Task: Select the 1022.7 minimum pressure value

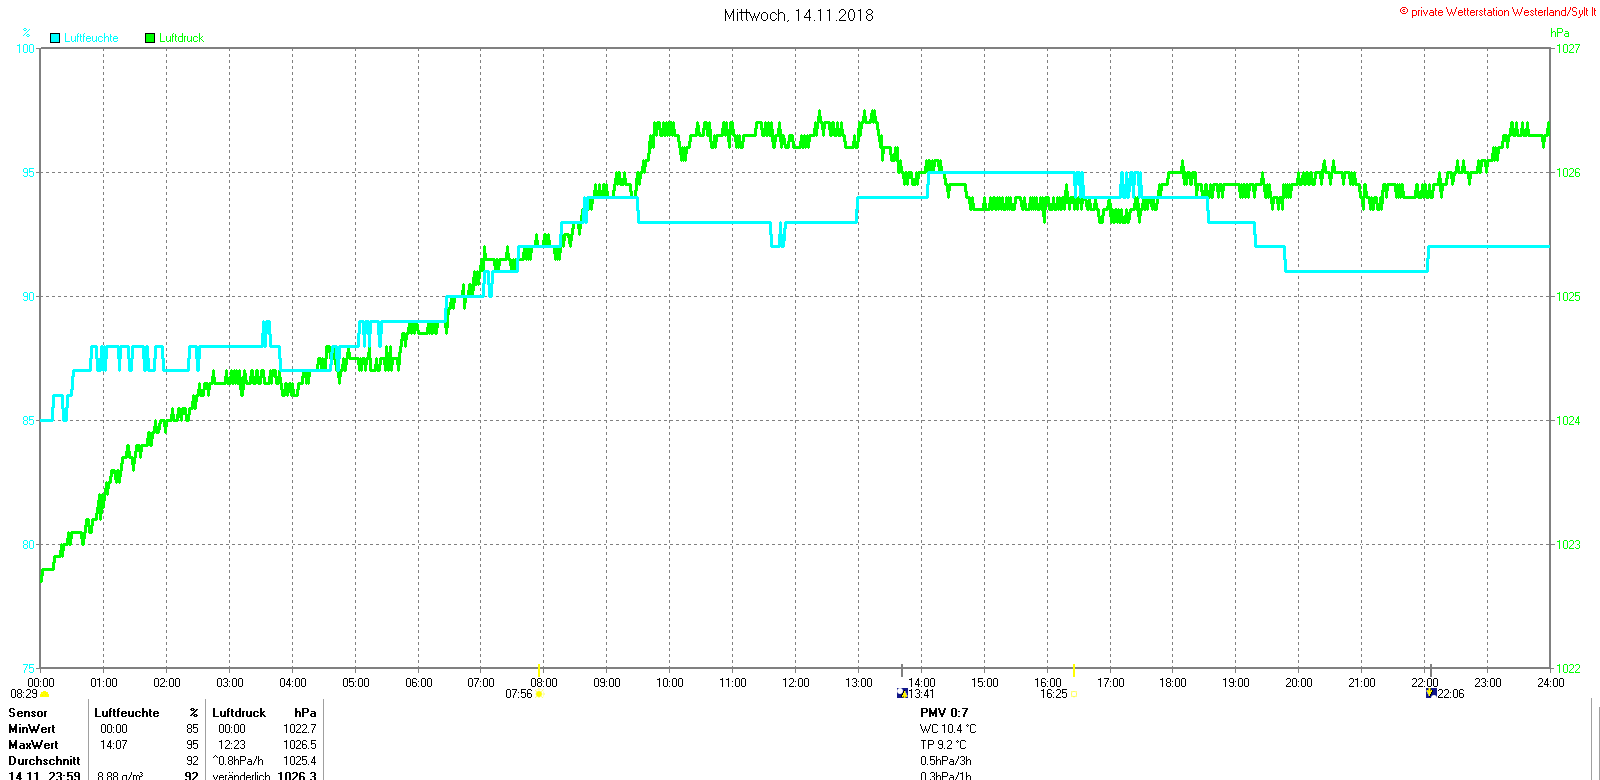Action: coord(300,729)
